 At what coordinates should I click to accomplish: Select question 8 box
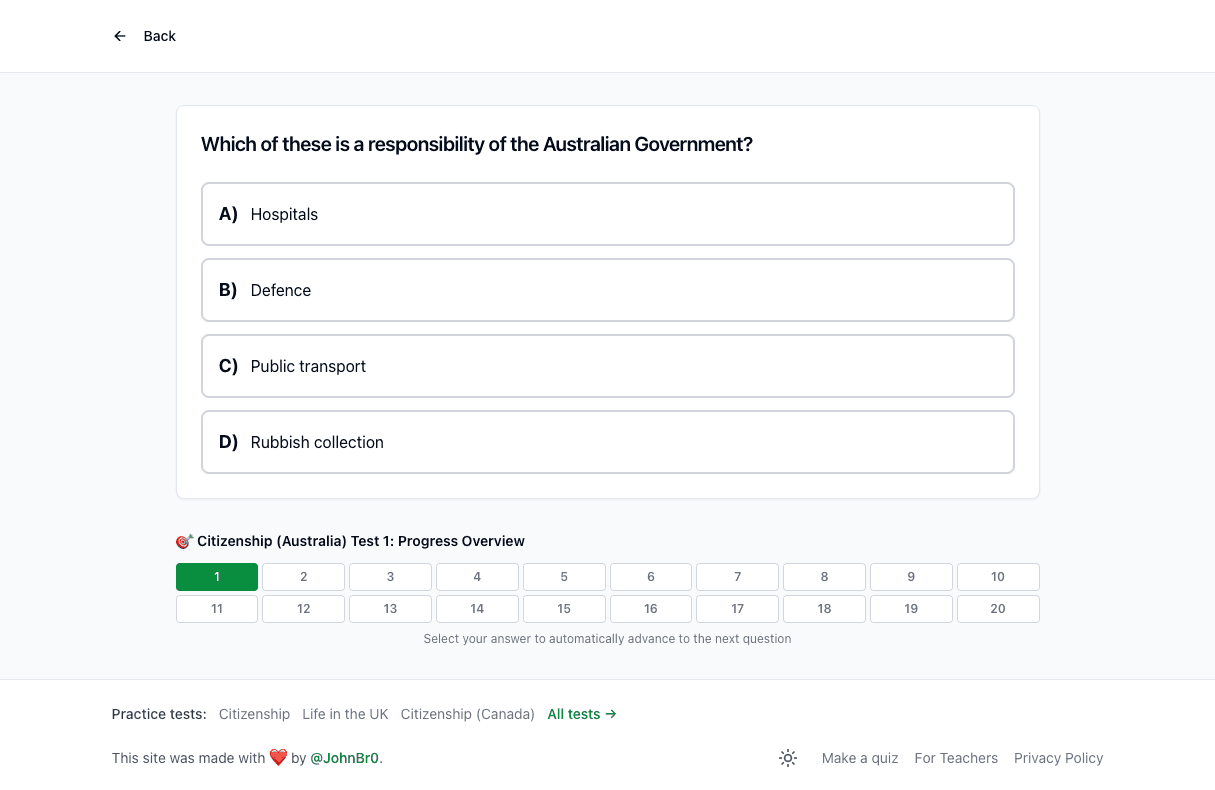click(824, 577)
